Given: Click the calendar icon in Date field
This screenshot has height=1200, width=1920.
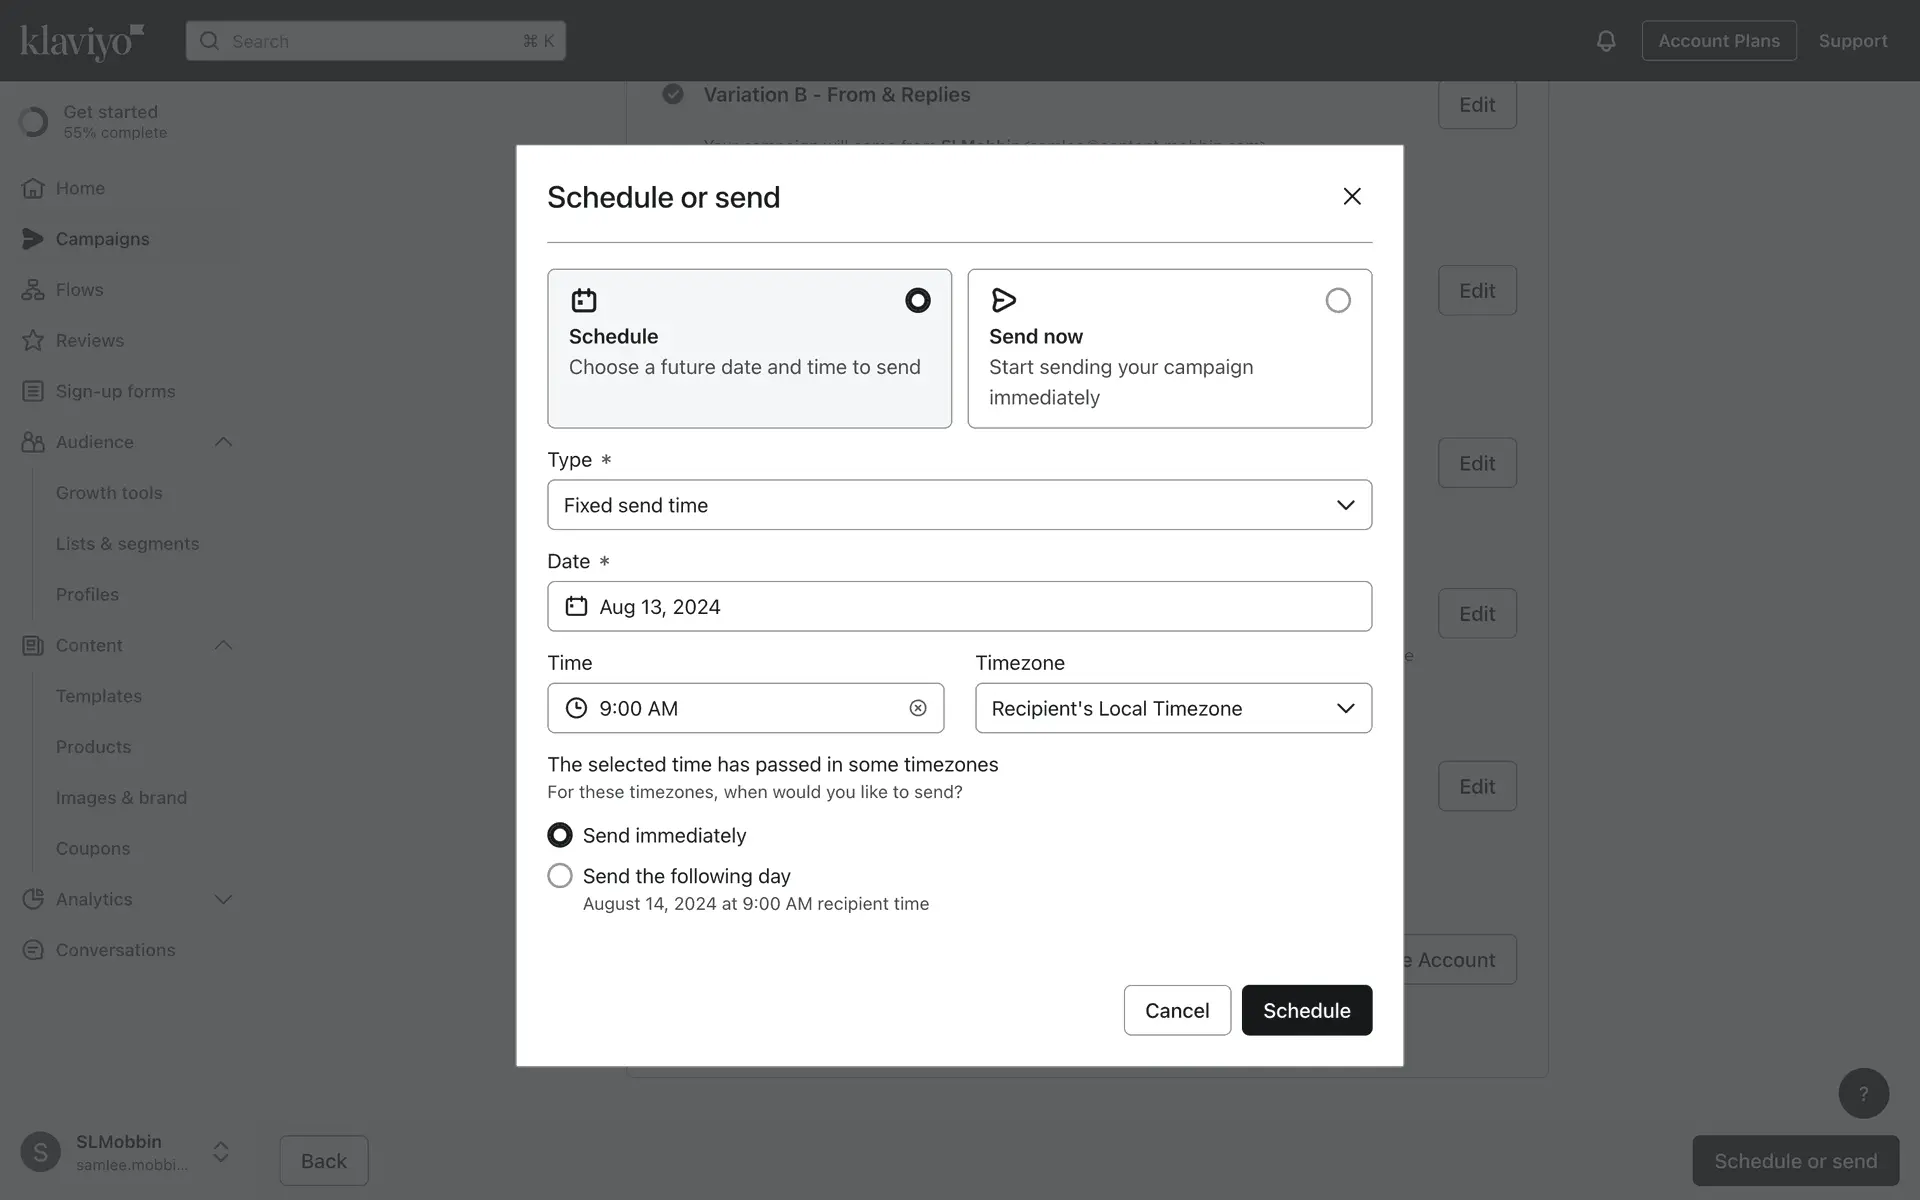Looking at the screenshot, I should point(576,606).
